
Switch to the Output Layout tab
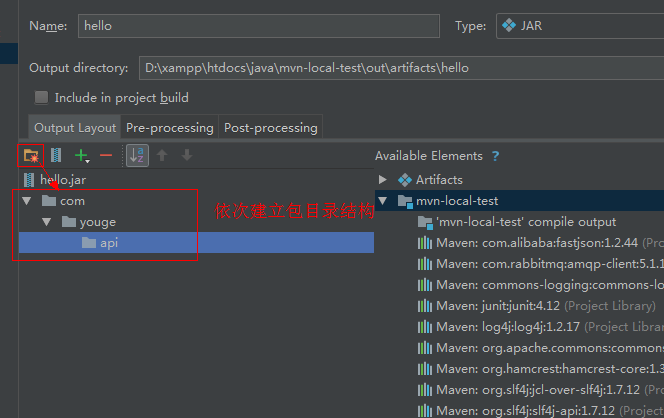75,127
